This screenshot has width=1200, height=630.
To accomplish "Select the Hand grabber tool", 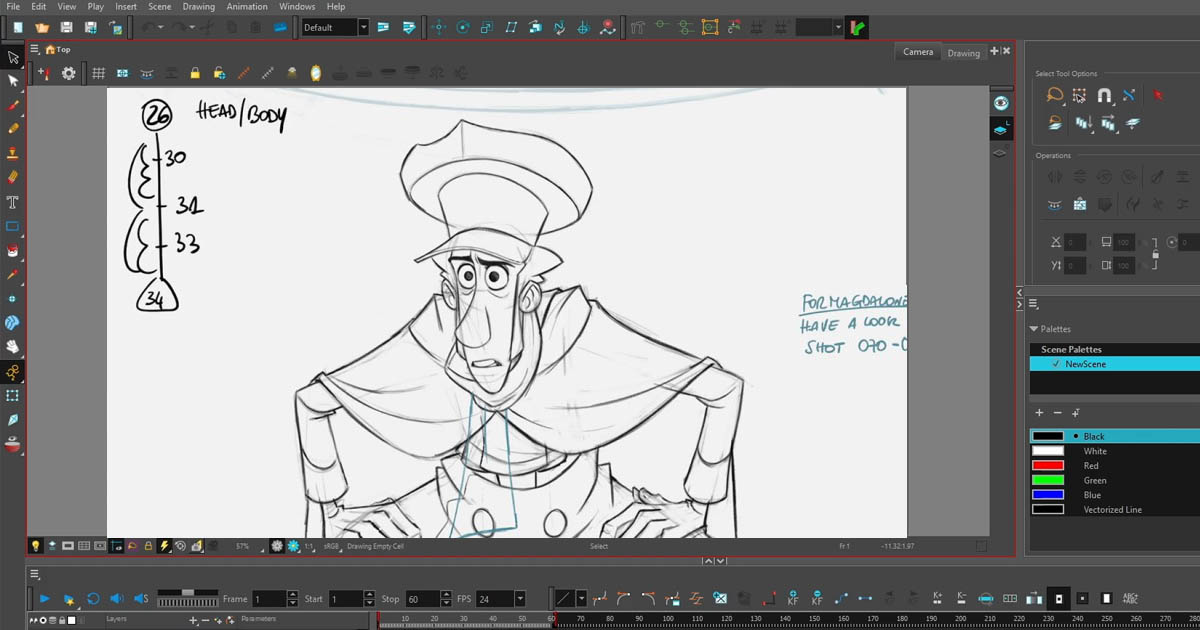I will (x=13, y=347).
